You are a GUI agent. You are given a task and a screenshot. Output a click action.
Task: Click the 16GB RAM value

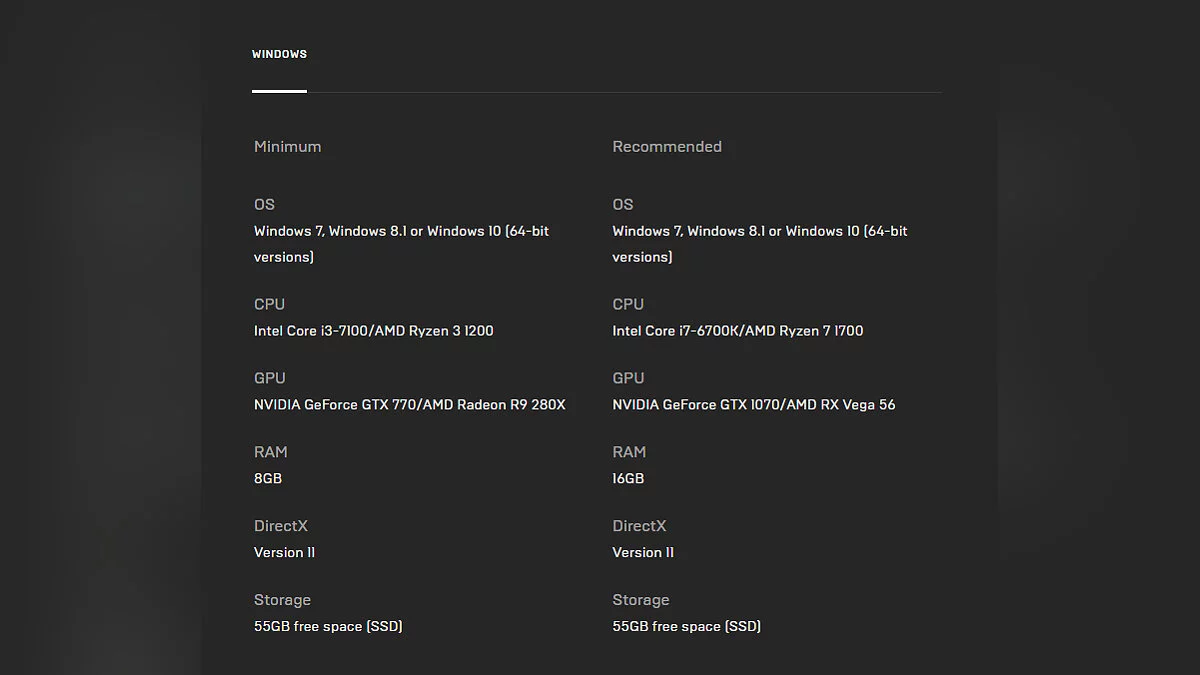click(628, 479)
